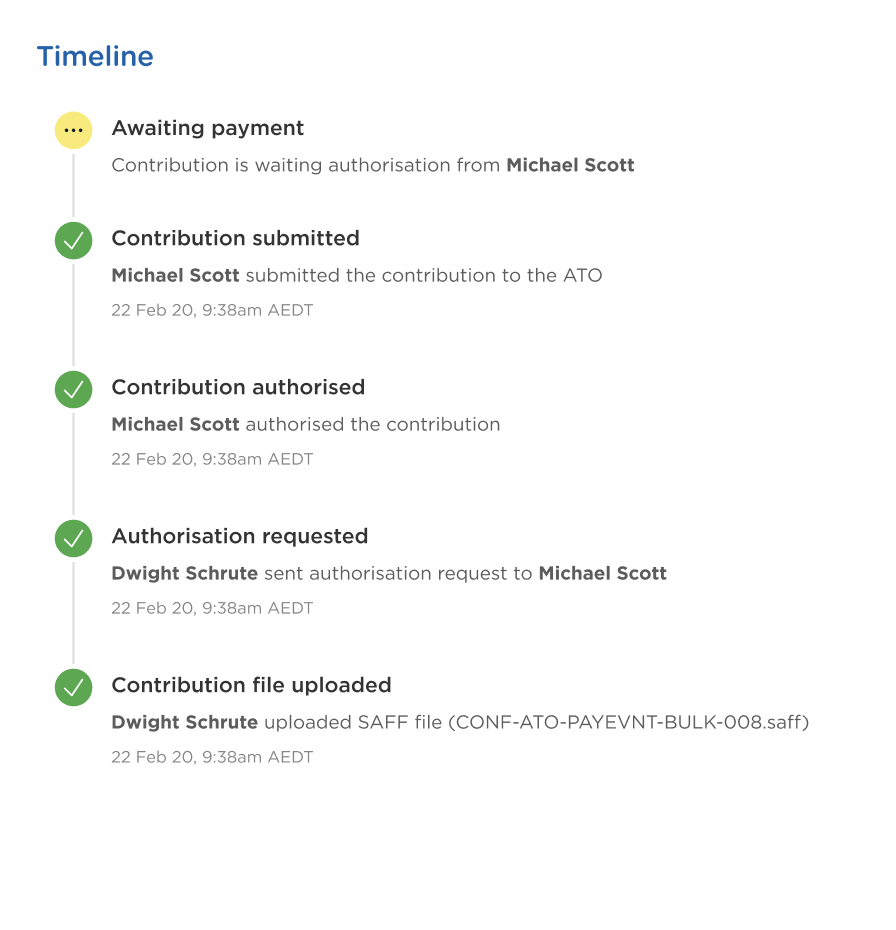Click Michael Scott recipient of authorisation request
The image size is (896, 930).
tap(602, 573)
